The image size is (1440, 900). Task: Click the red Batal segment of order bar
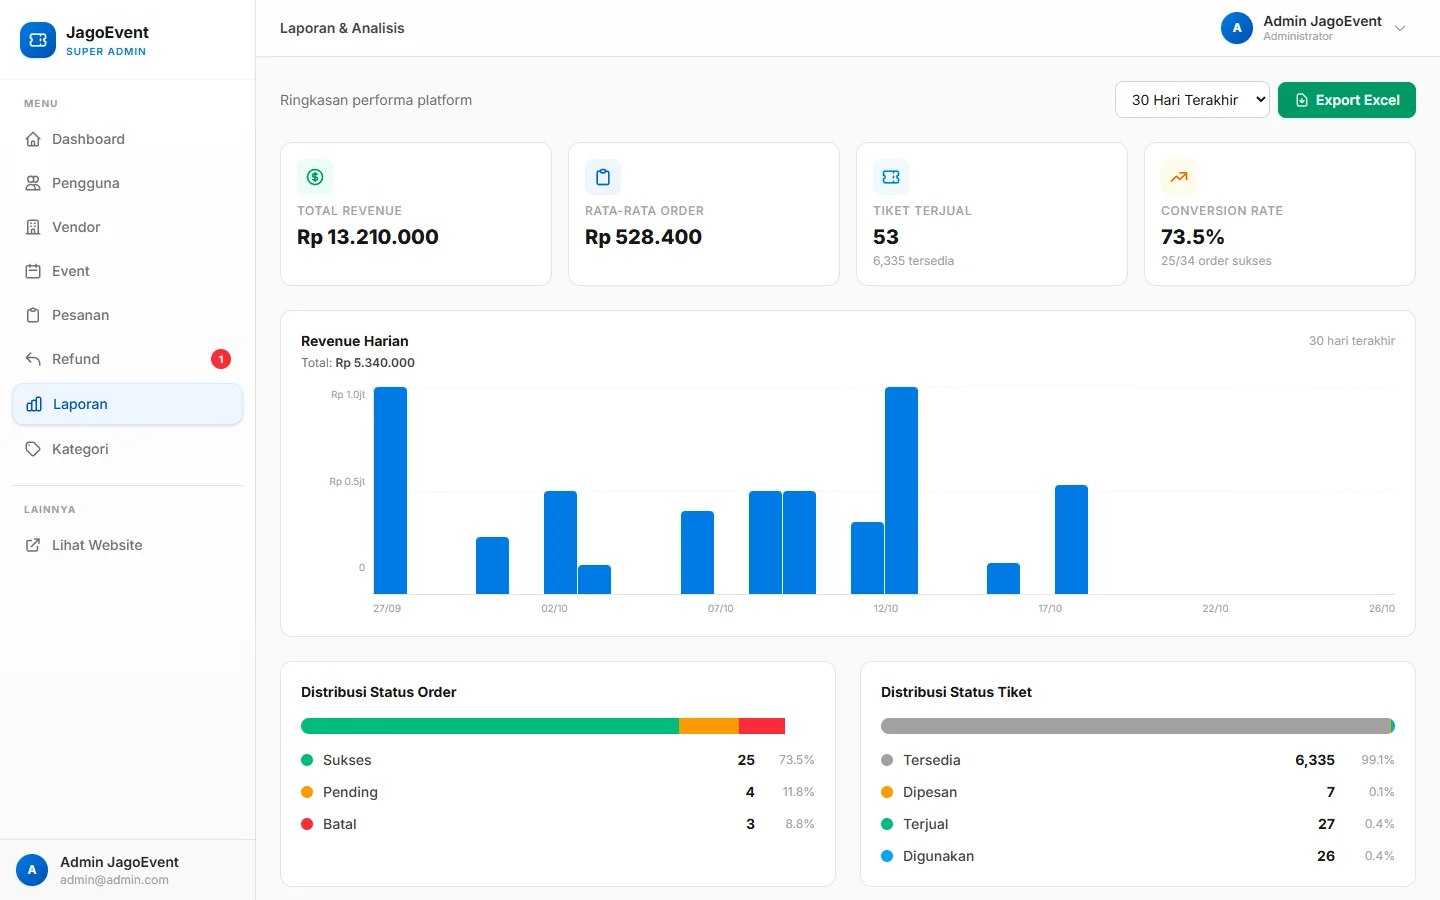(762, 726)
